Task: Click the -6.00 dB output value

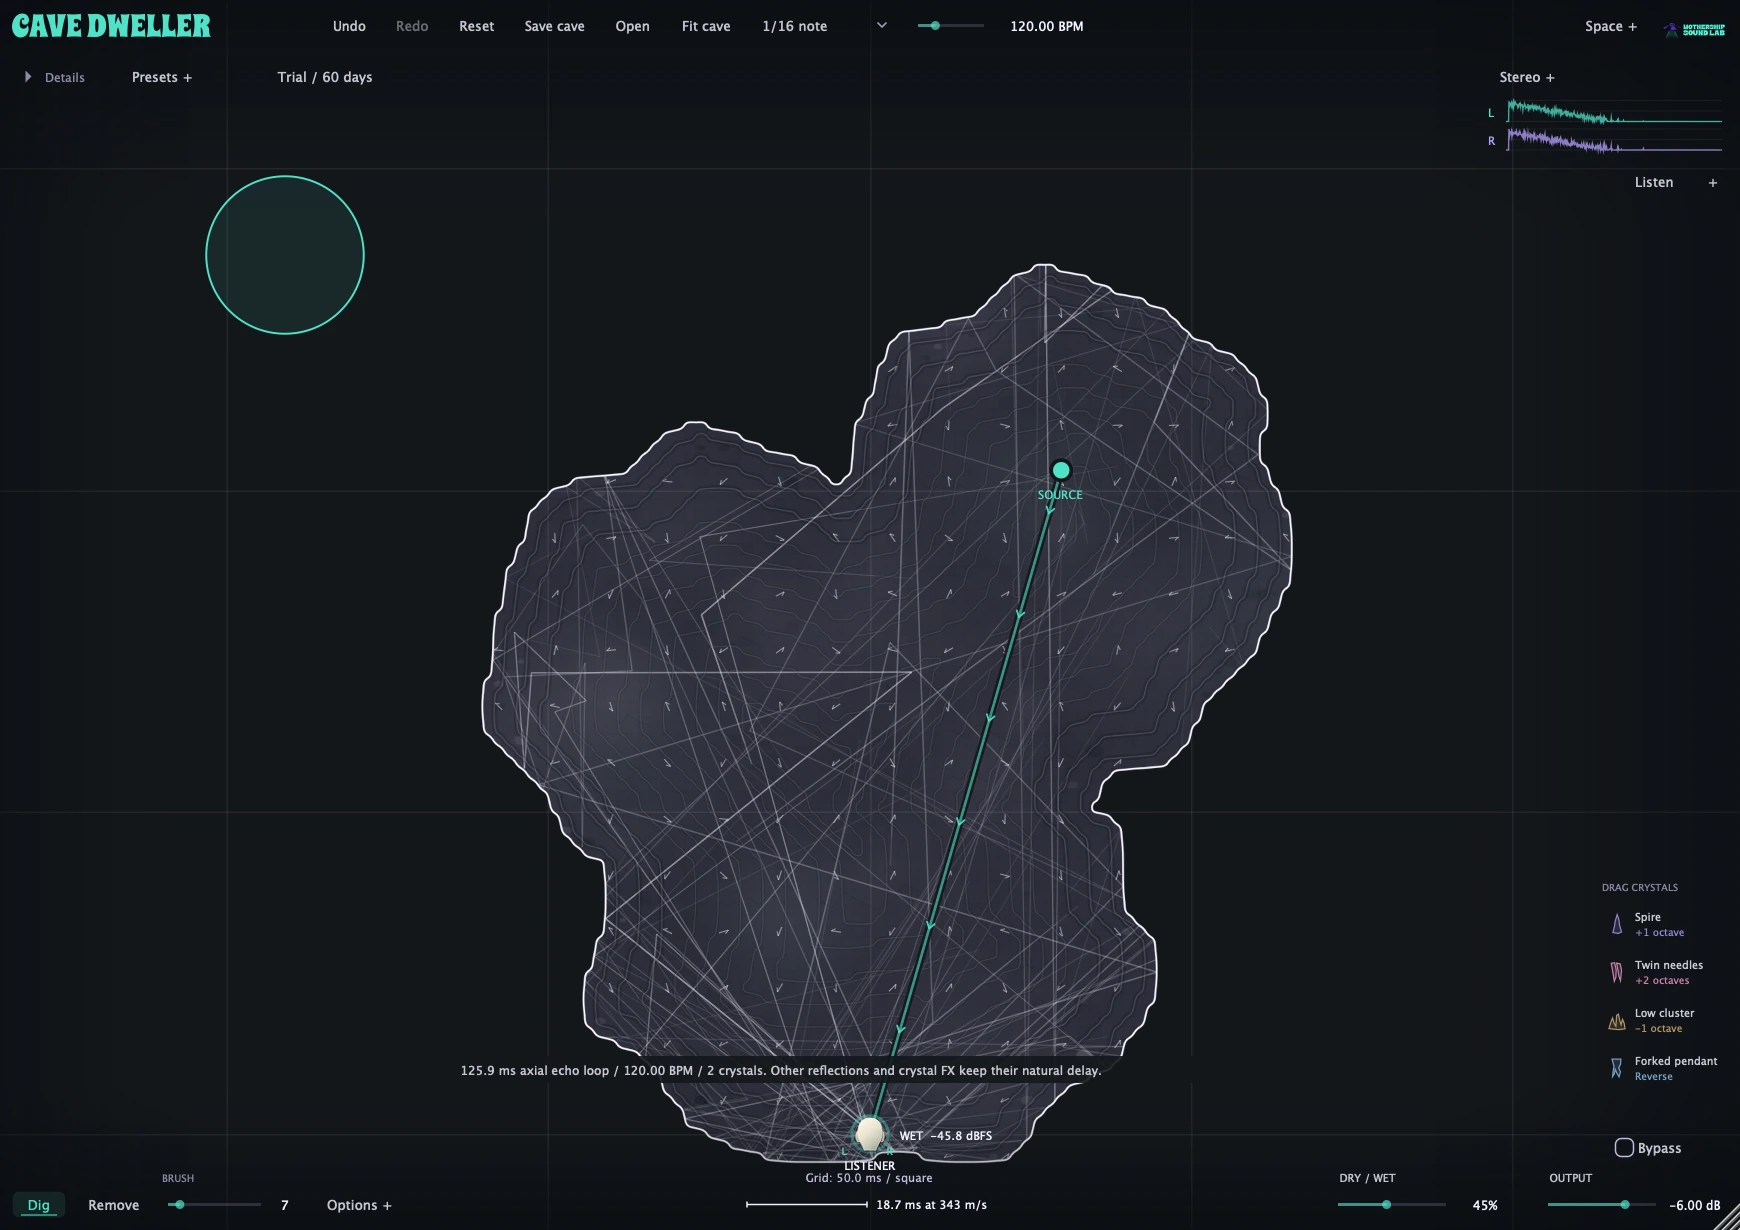Action: [x=1694, y=1205]
